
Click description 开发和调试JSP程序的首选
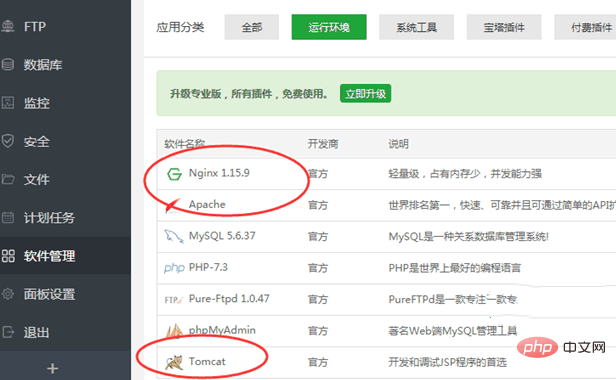[x=447, y=362]
